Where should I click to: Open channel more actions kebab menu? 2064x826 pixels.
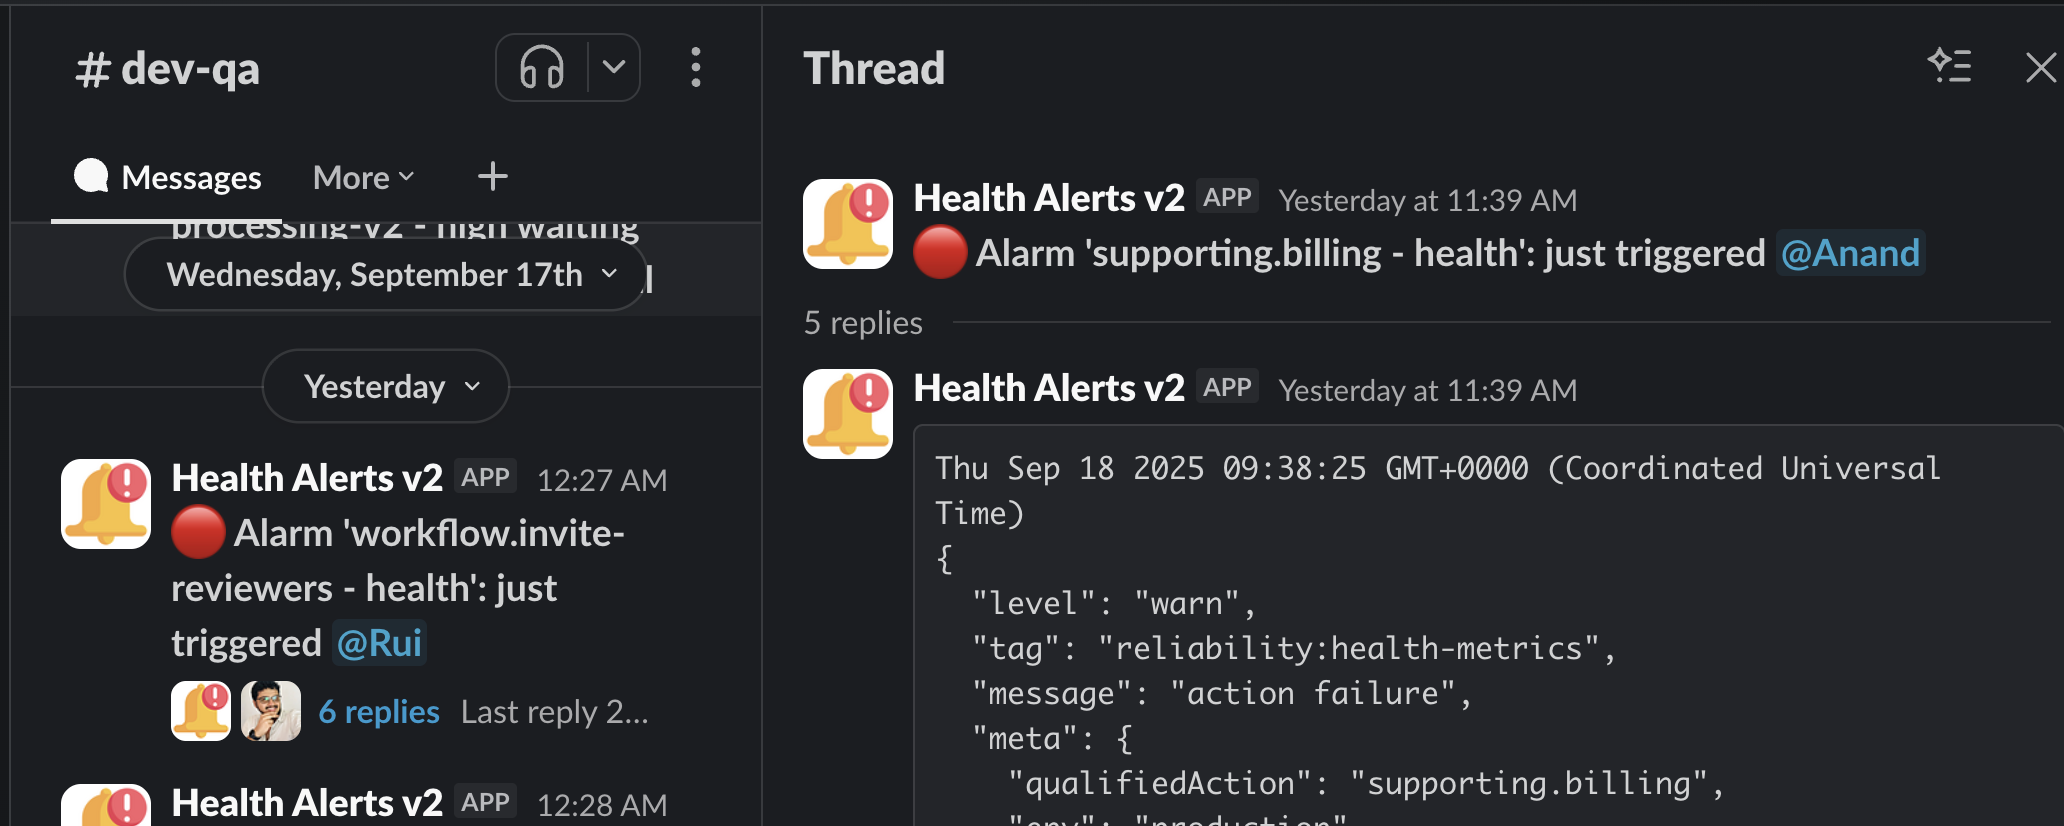pyautogui.click(x=696, y=68)
